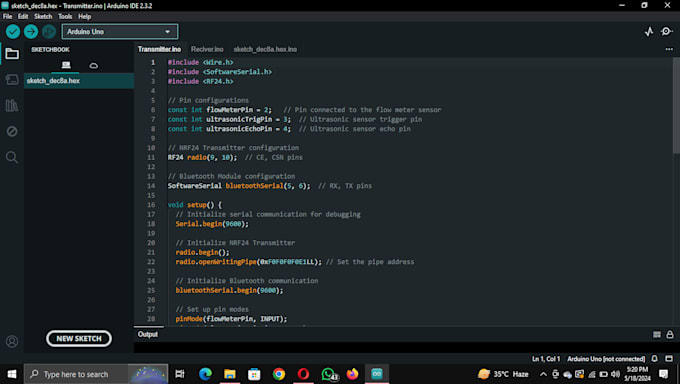680x384 pixels.
Task: Click the editor vertical scrollbar thumb
Action: point(676,105)
